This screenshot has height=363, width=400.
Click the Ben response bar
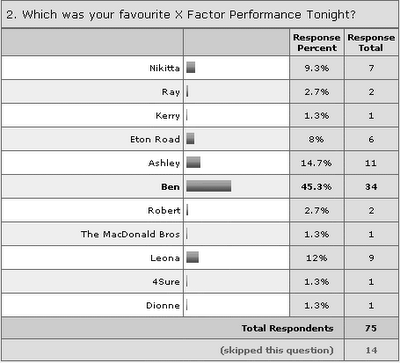pyautogui.click(x=209, y=186)
